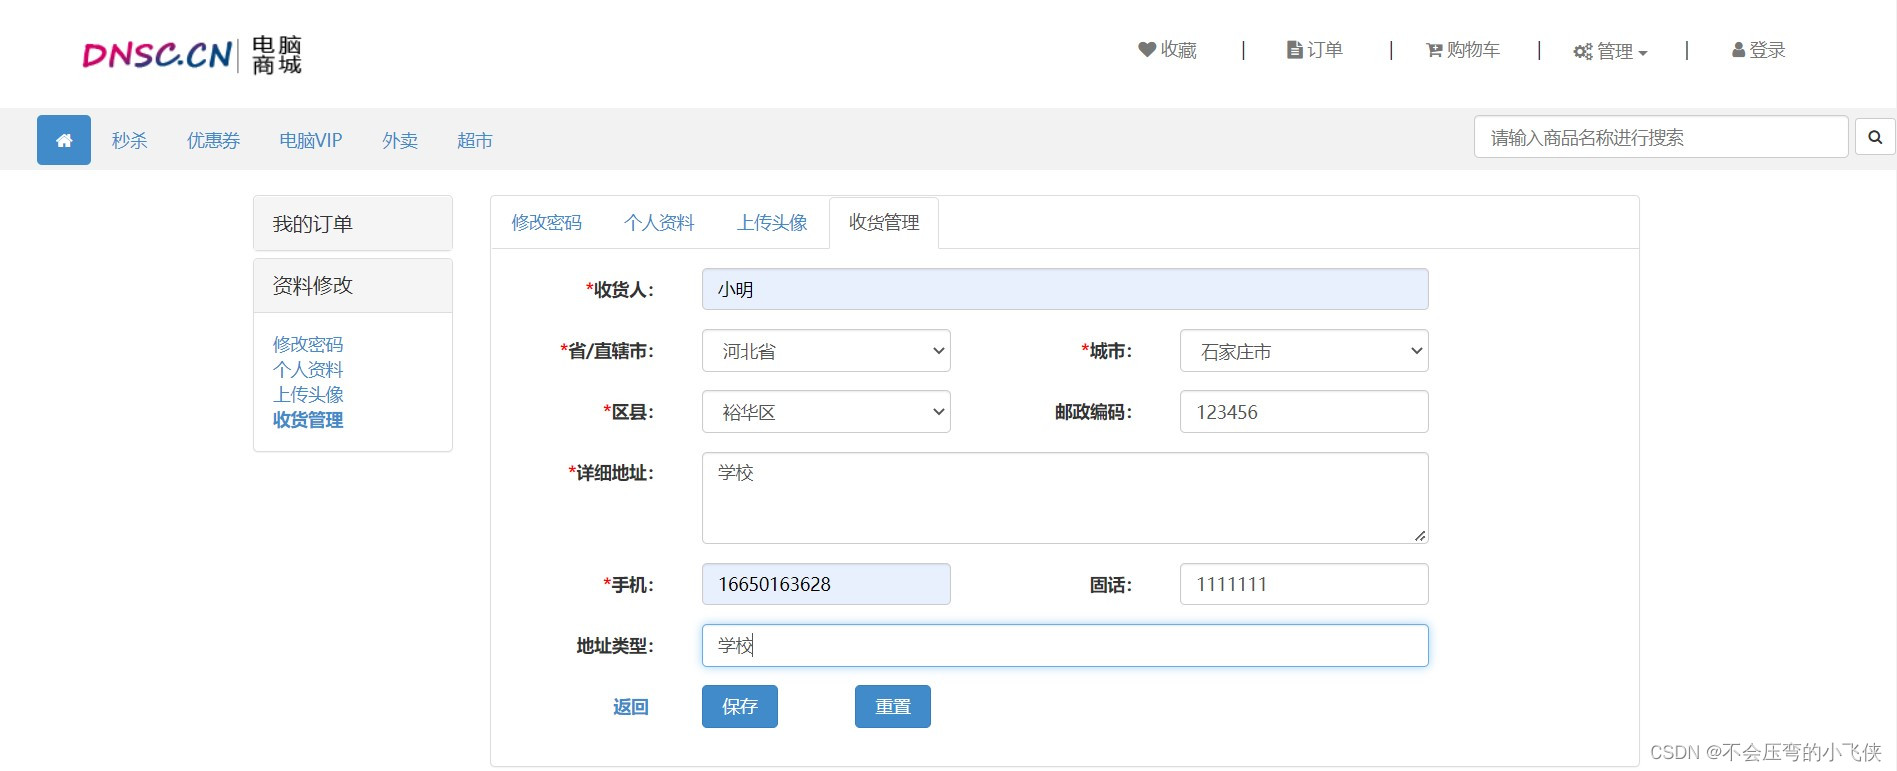Click the 详细地址 textarea

(1065, 498)
